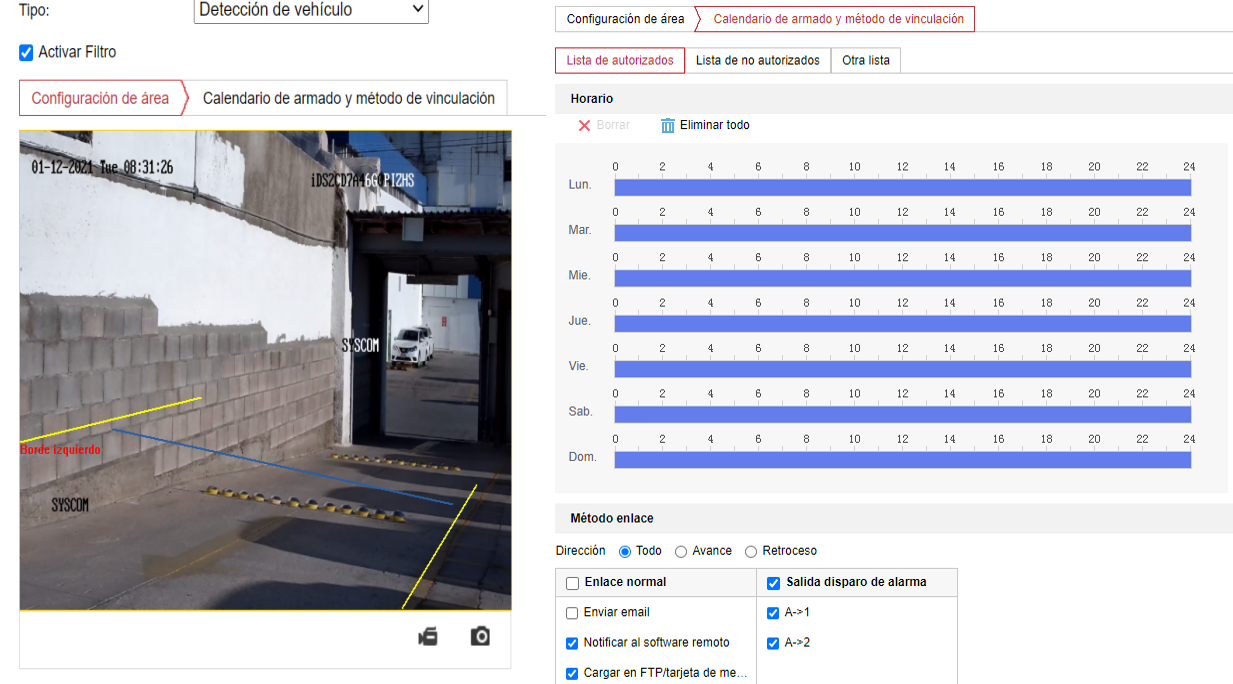
Task: Click the Lun. schedule time bar
Action: tap(903, 187)
